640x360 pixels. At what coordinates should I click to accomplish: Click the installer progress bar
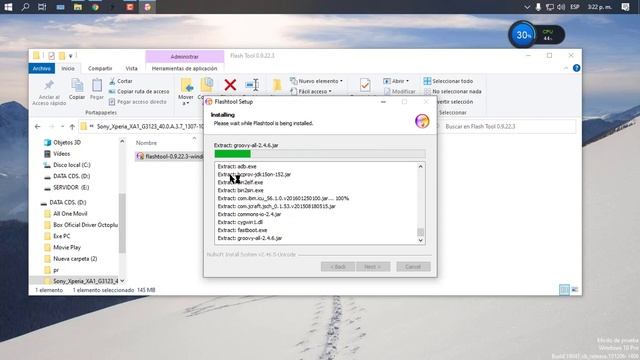[x=320, y=154]
